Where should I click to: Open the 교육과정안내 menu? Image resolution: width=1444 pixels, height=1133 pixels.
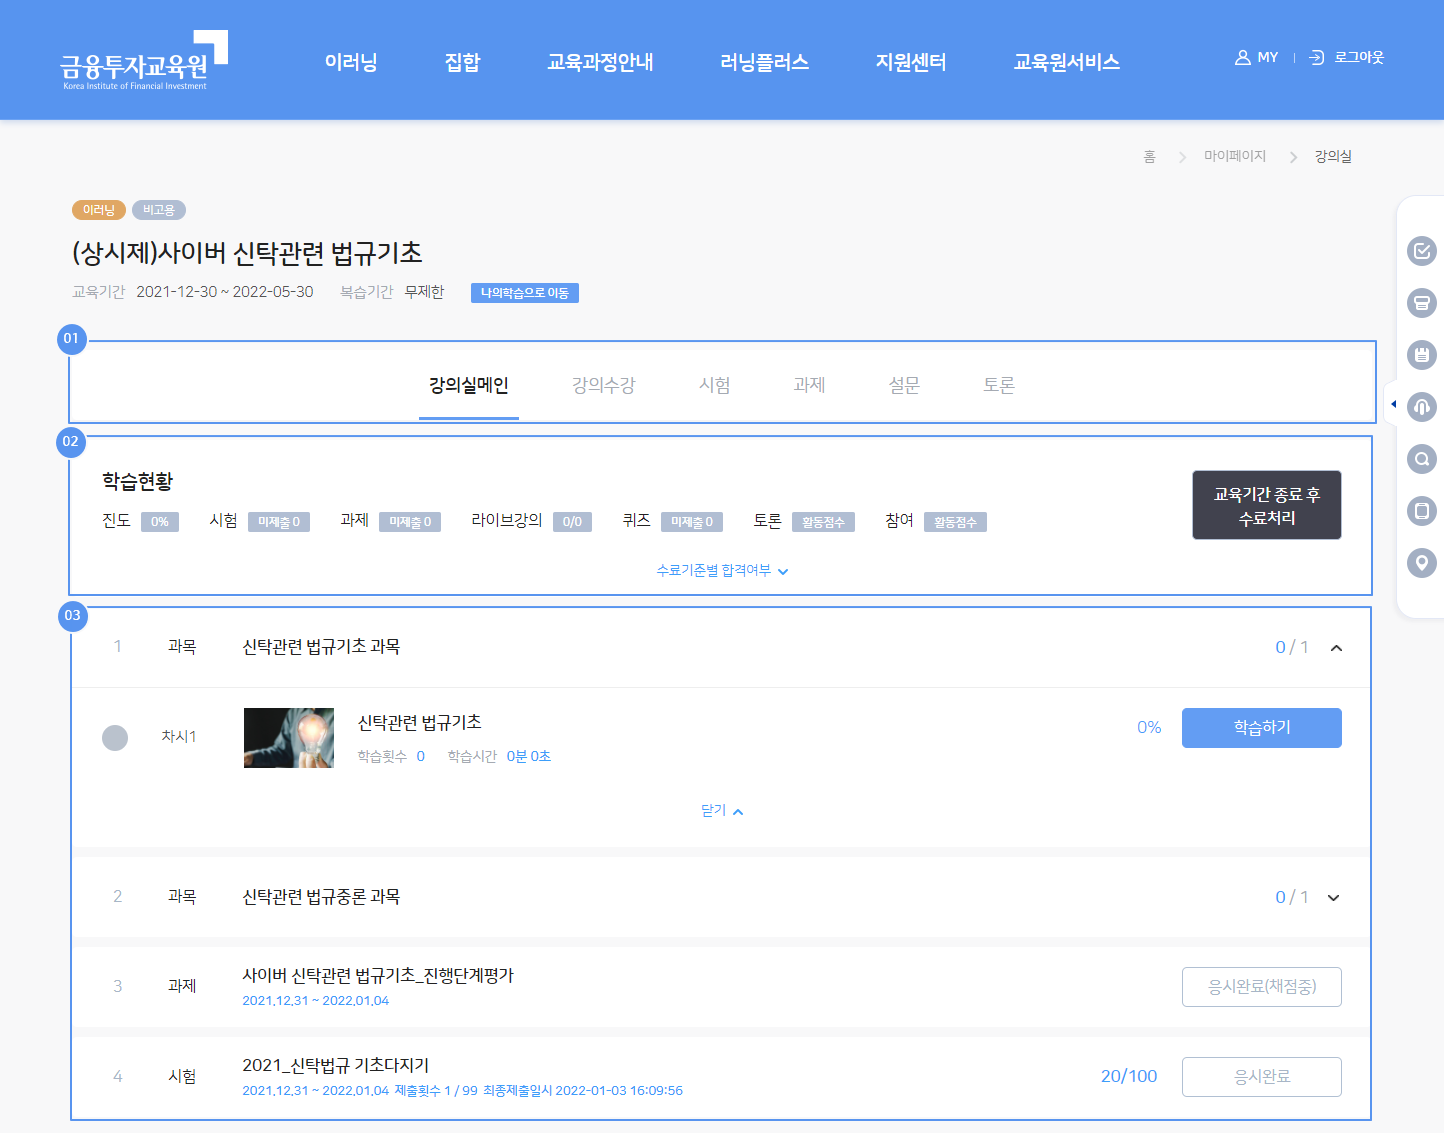click(x=600, y=62)
